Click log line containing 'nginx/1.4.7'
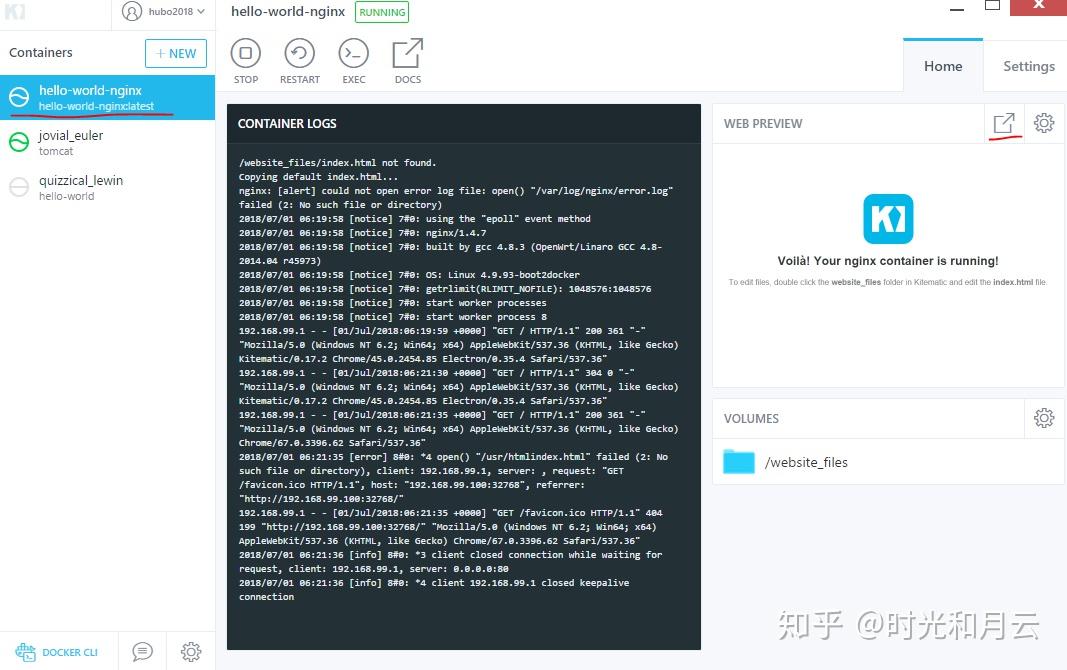Screen dimensions: 1067x670 [363, 233]
